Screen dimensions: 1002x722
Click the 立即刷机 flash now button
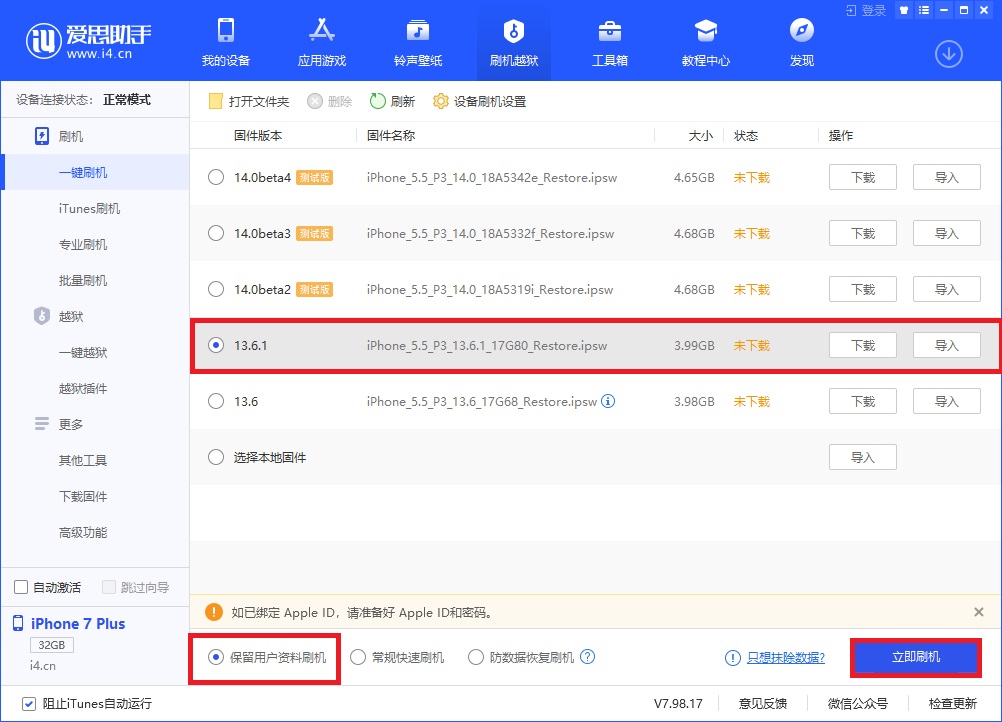tap(914, 658)
